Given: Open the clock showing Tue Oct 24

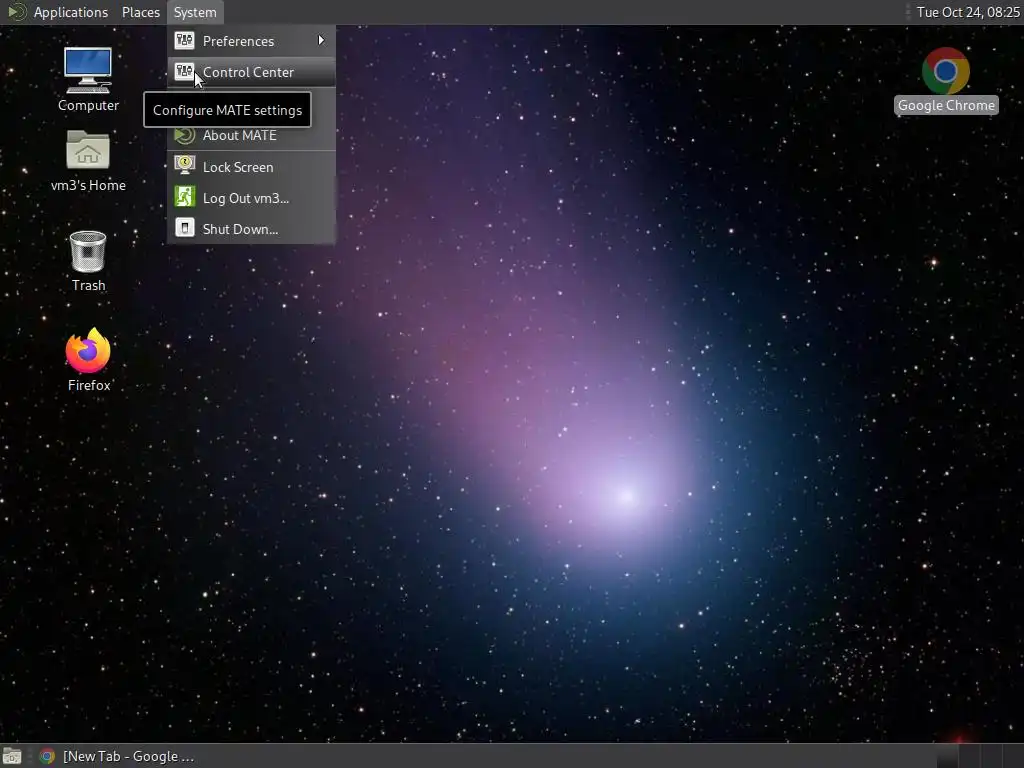Looking at the screenshot, I should point(968,12).
